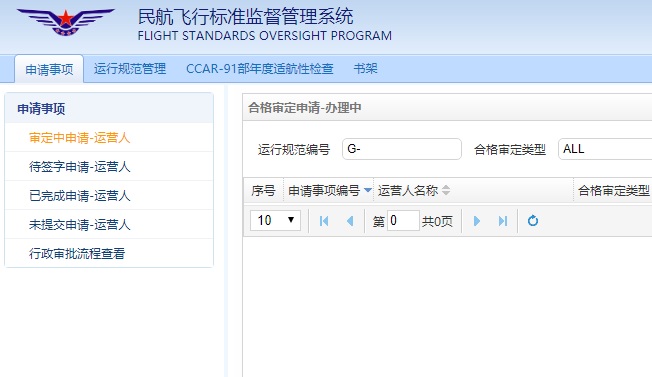Open 行政审批流程查看 in sidebar
This screenshot has height=377, width=652.
[109, 253]
